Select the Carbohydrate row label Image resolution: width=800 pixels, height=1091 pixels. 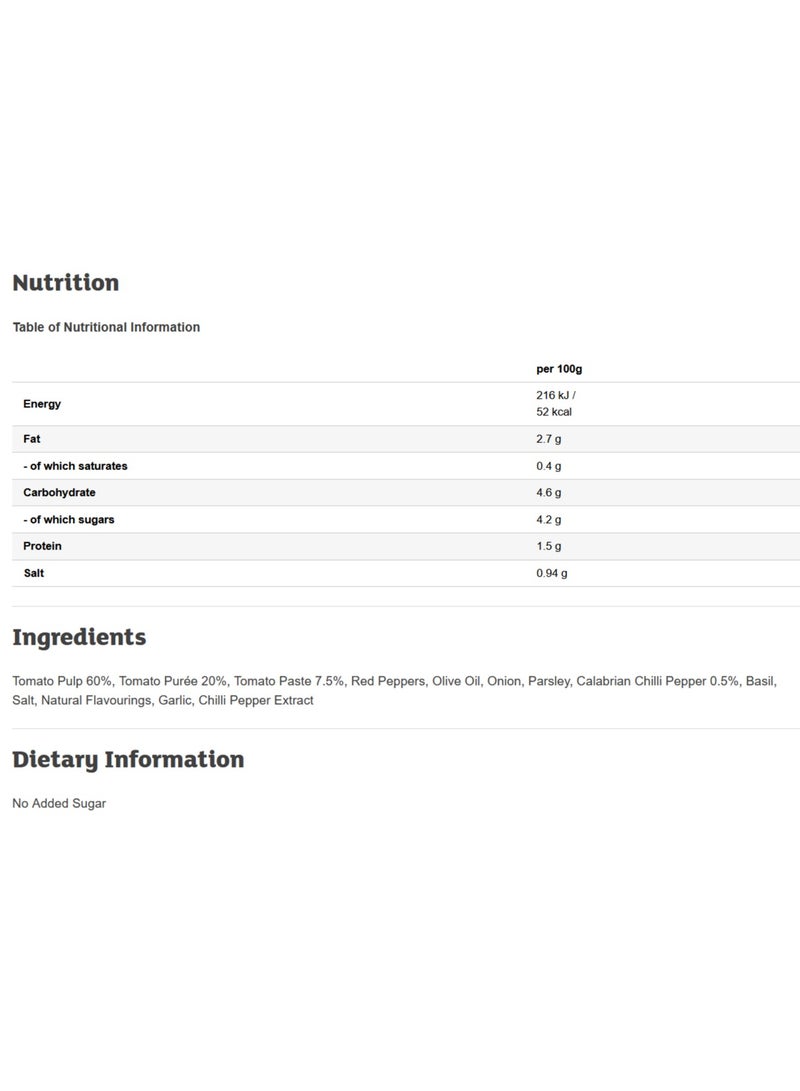[59, 493]
